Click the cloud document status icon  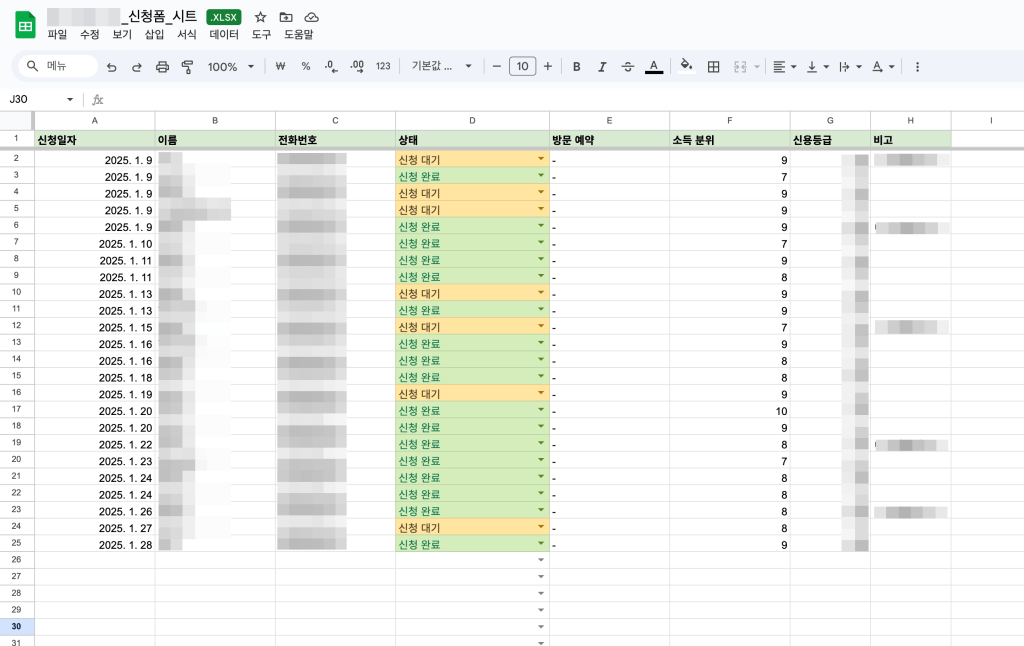tap(311, 17)
